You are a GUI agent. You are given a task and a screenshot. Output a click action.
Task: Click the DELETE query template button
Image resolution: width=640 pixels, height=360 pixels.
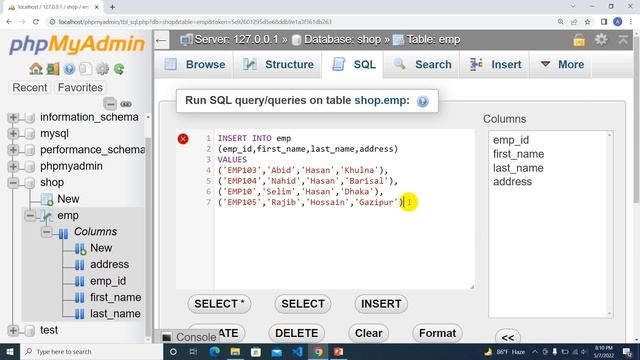[296, 333]
